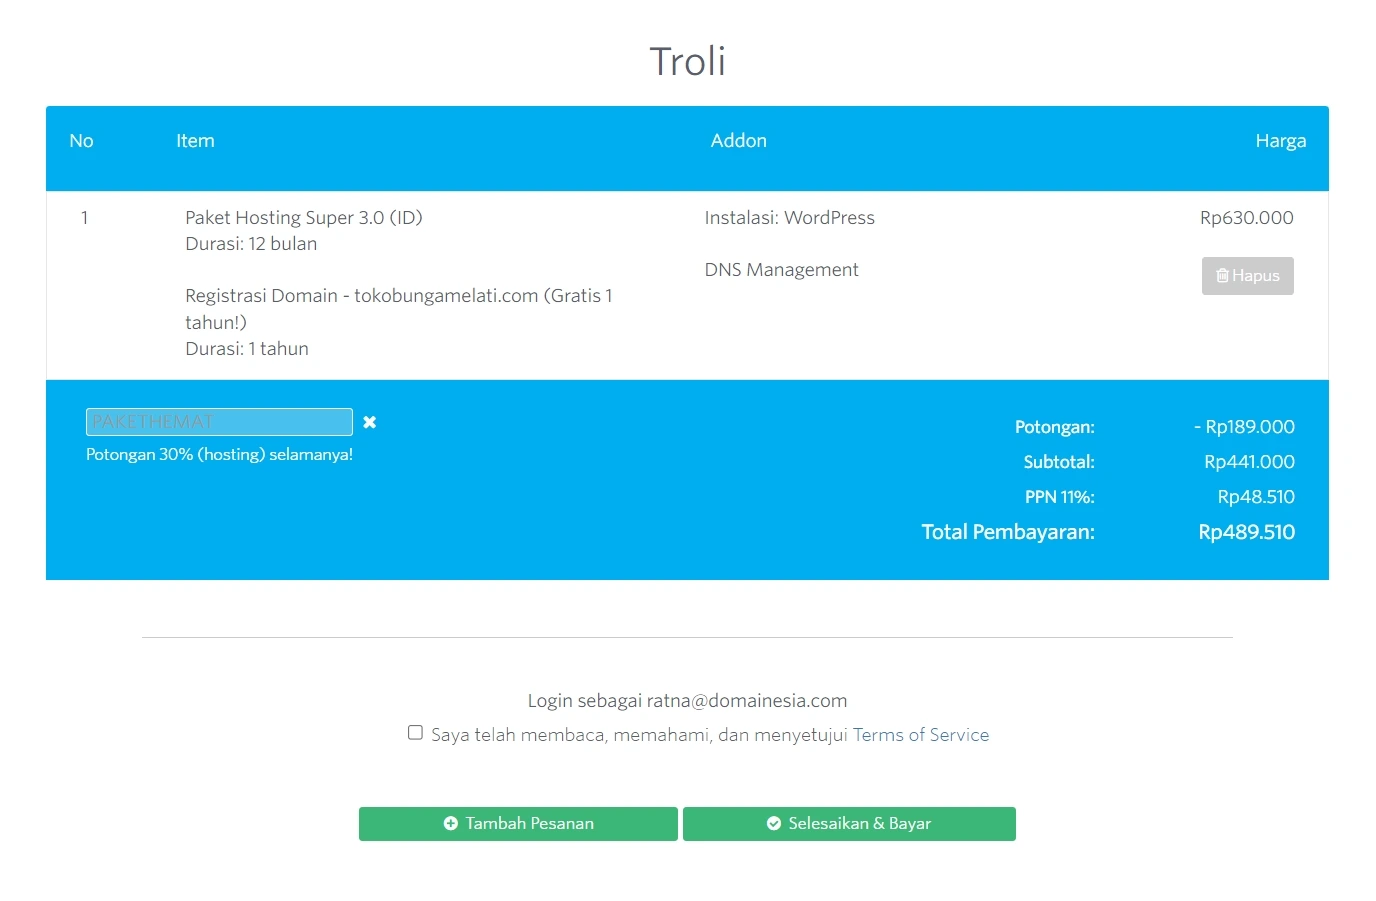Screen dimensions: 1376x901
Task: Tick the Terms of Service agreement checkbox
Action: pos(415,733)
